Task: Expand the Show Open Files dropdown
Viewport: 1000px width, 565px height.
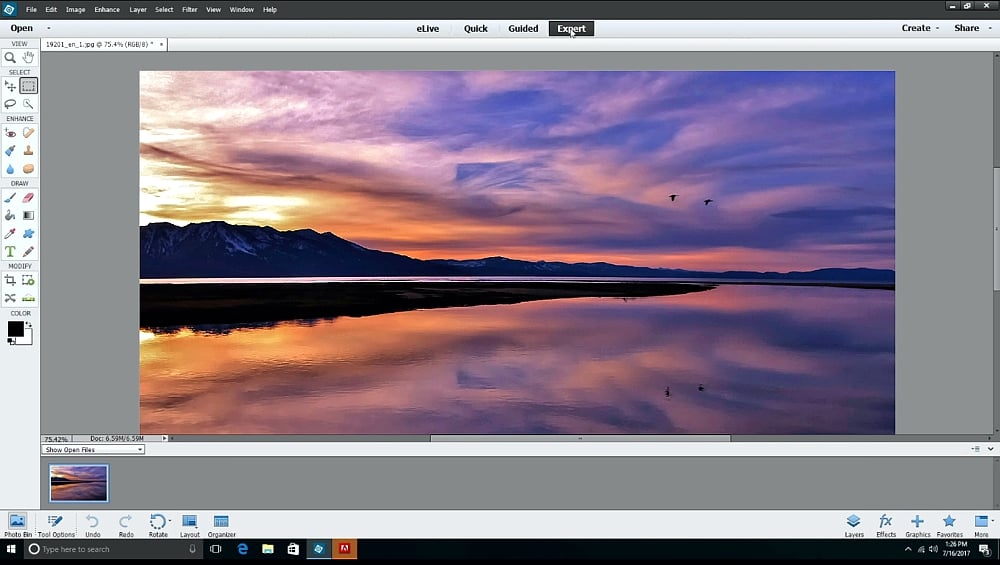Action: pos(94,450)
